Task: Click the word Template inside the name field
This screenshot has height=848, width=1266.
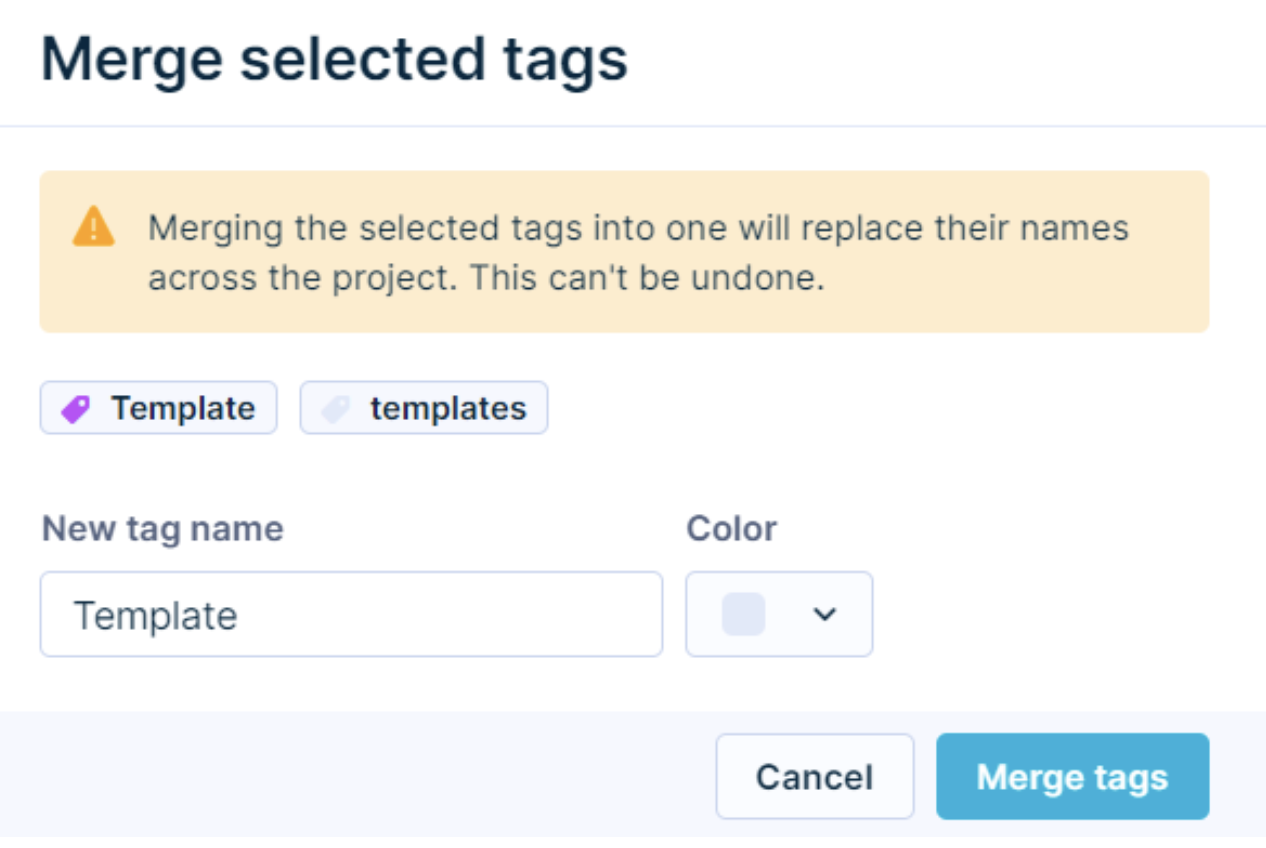Action: pyautogui.click(x=156, y=615)
